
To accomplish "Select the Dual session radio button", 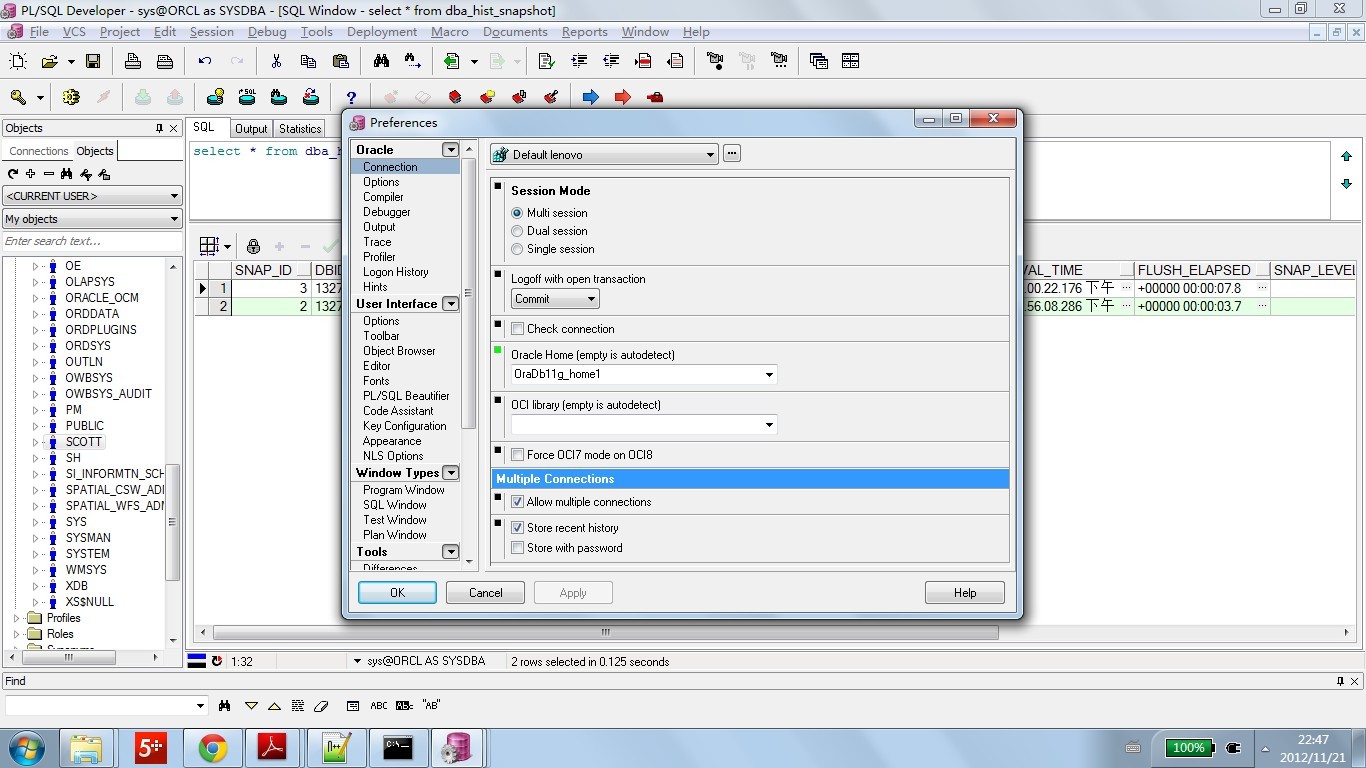I will point(517,231).
